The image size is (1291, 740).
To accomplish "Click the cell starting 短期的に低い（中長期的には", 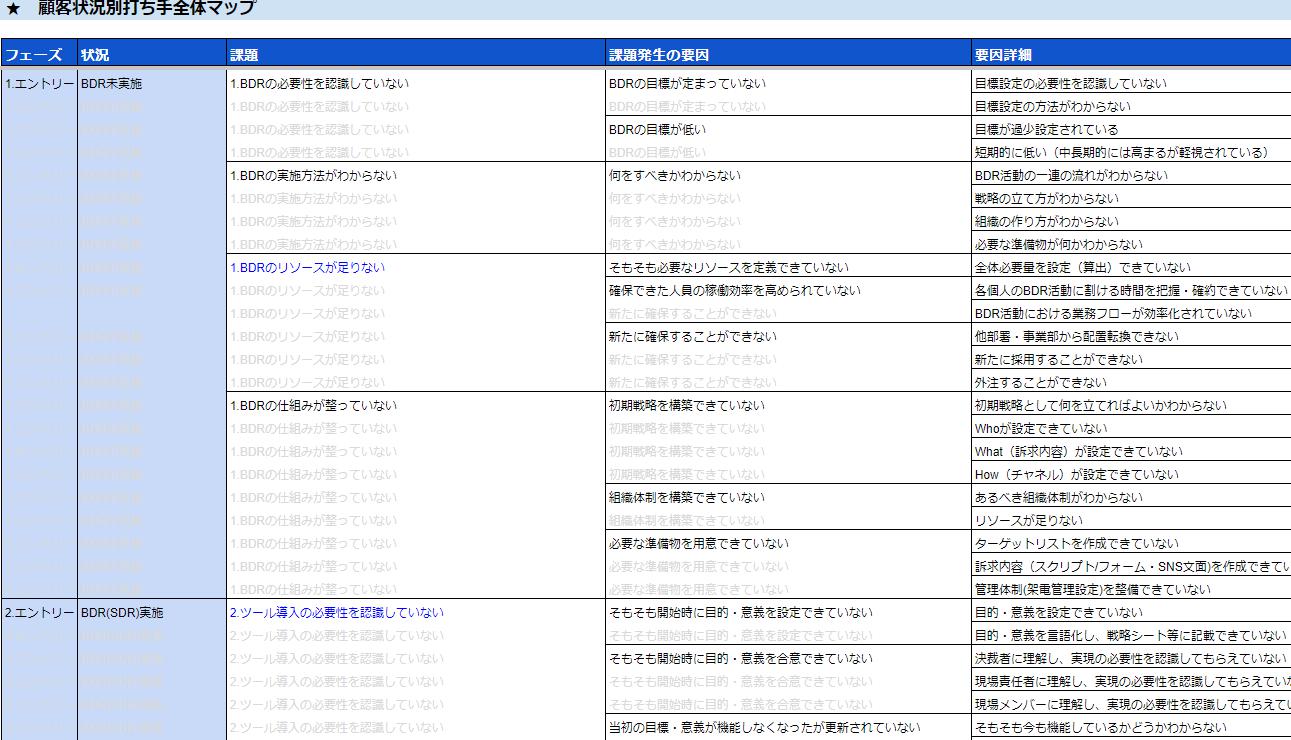I will tap(1131, 153).
